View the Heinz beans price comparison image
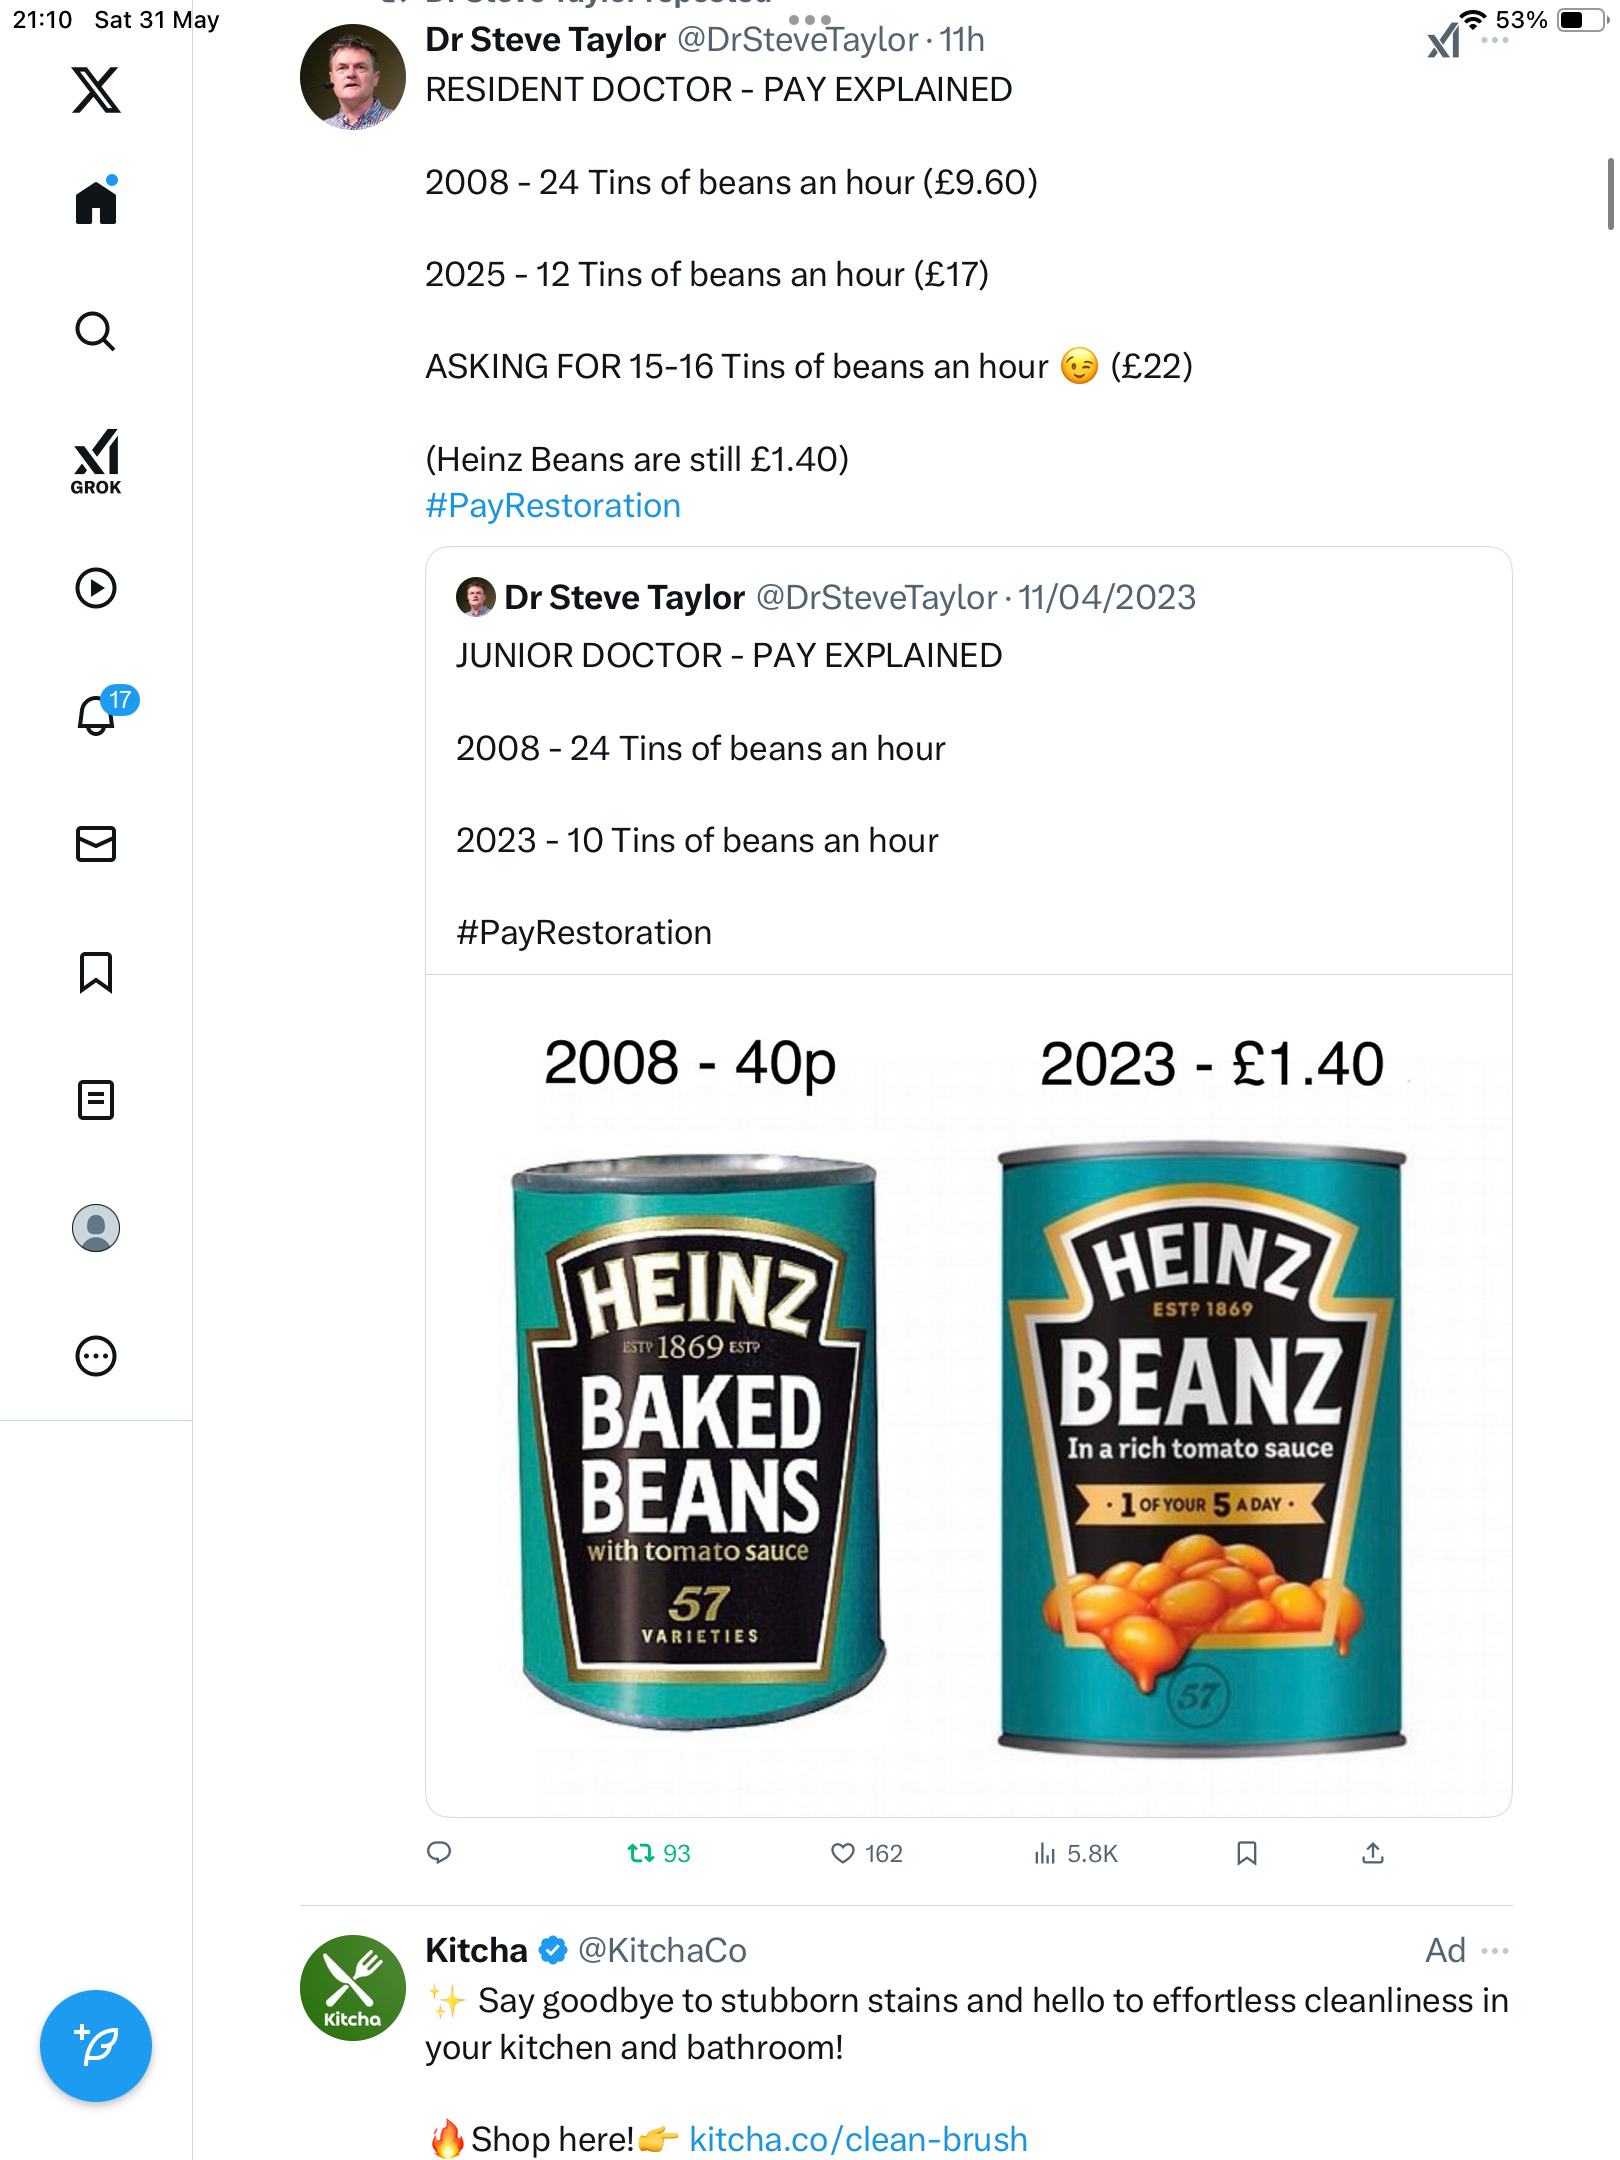1620x2160 pixels. [x=968, y=1395]
